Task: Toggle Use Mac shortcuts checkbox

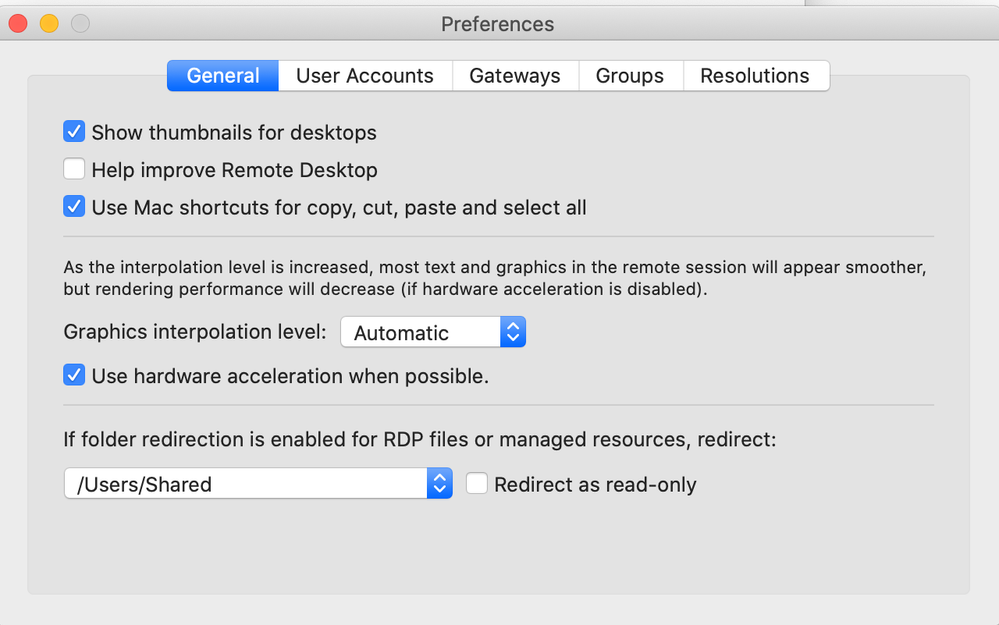Action: (x=74, y=207)
